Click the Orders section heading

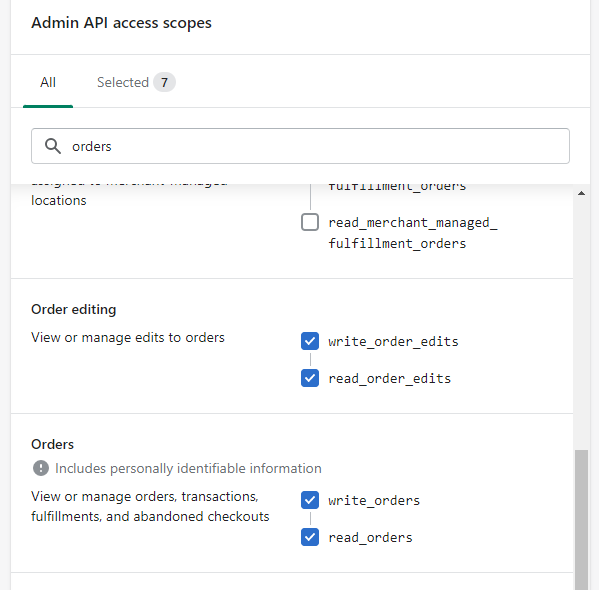pos(53,444)
